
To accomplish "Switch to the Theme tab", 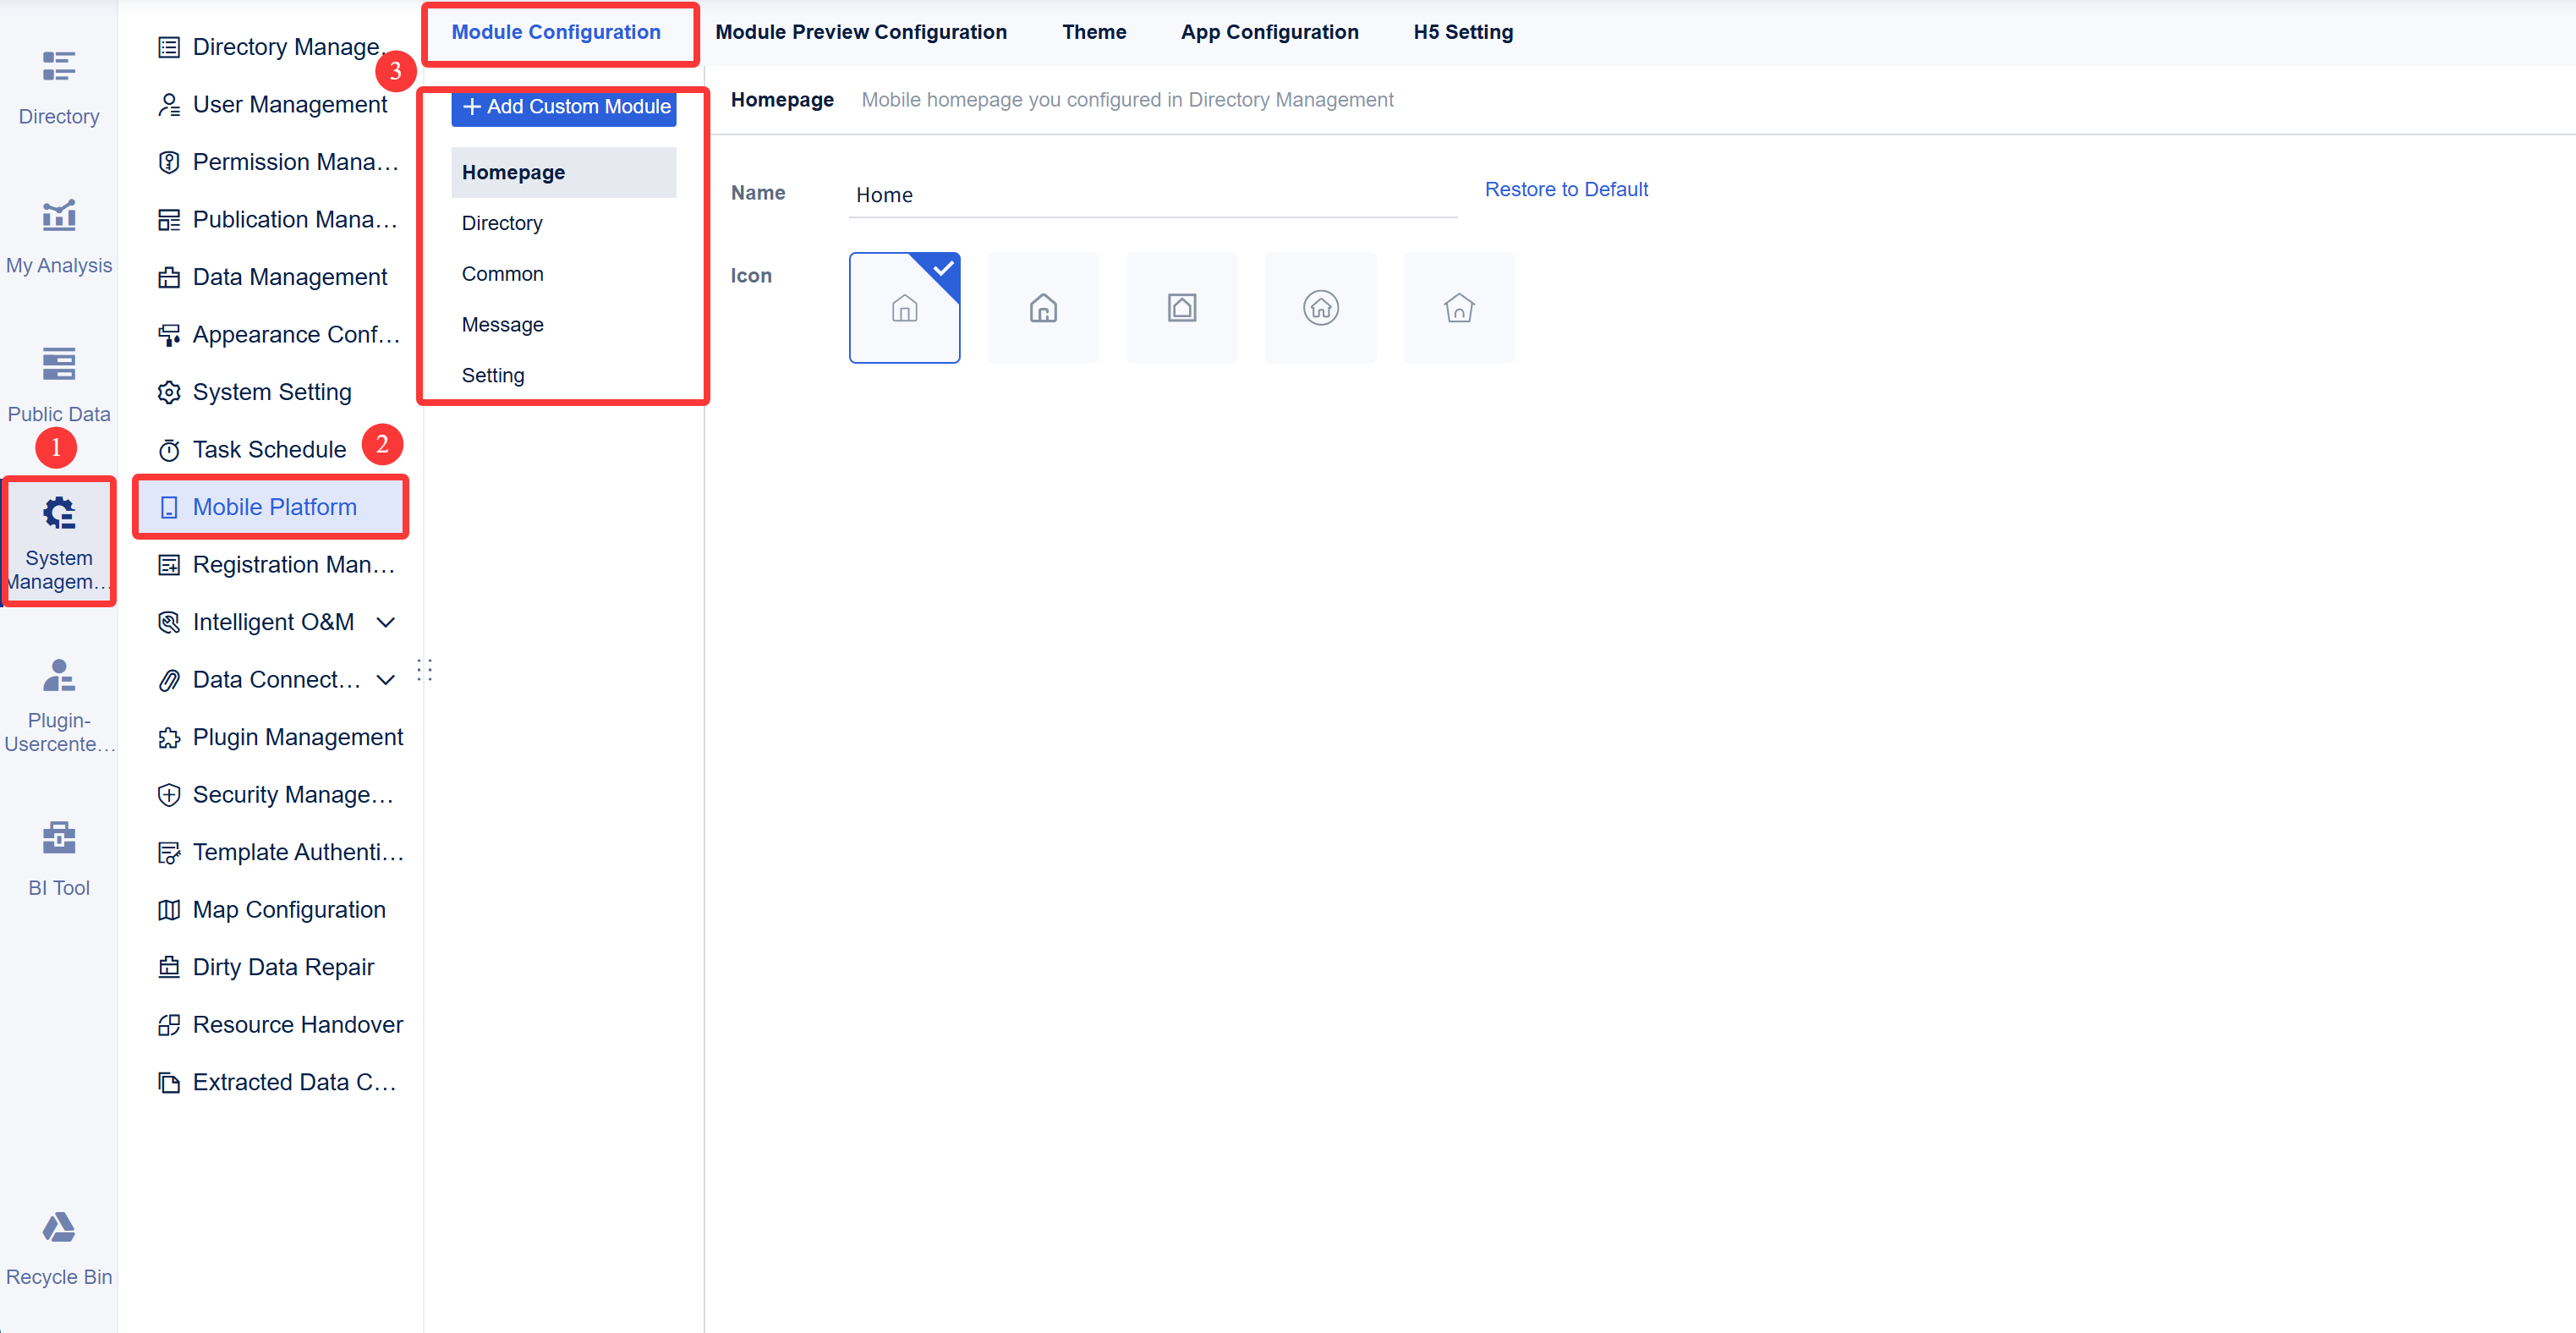I will click(x=1094, y=31).
